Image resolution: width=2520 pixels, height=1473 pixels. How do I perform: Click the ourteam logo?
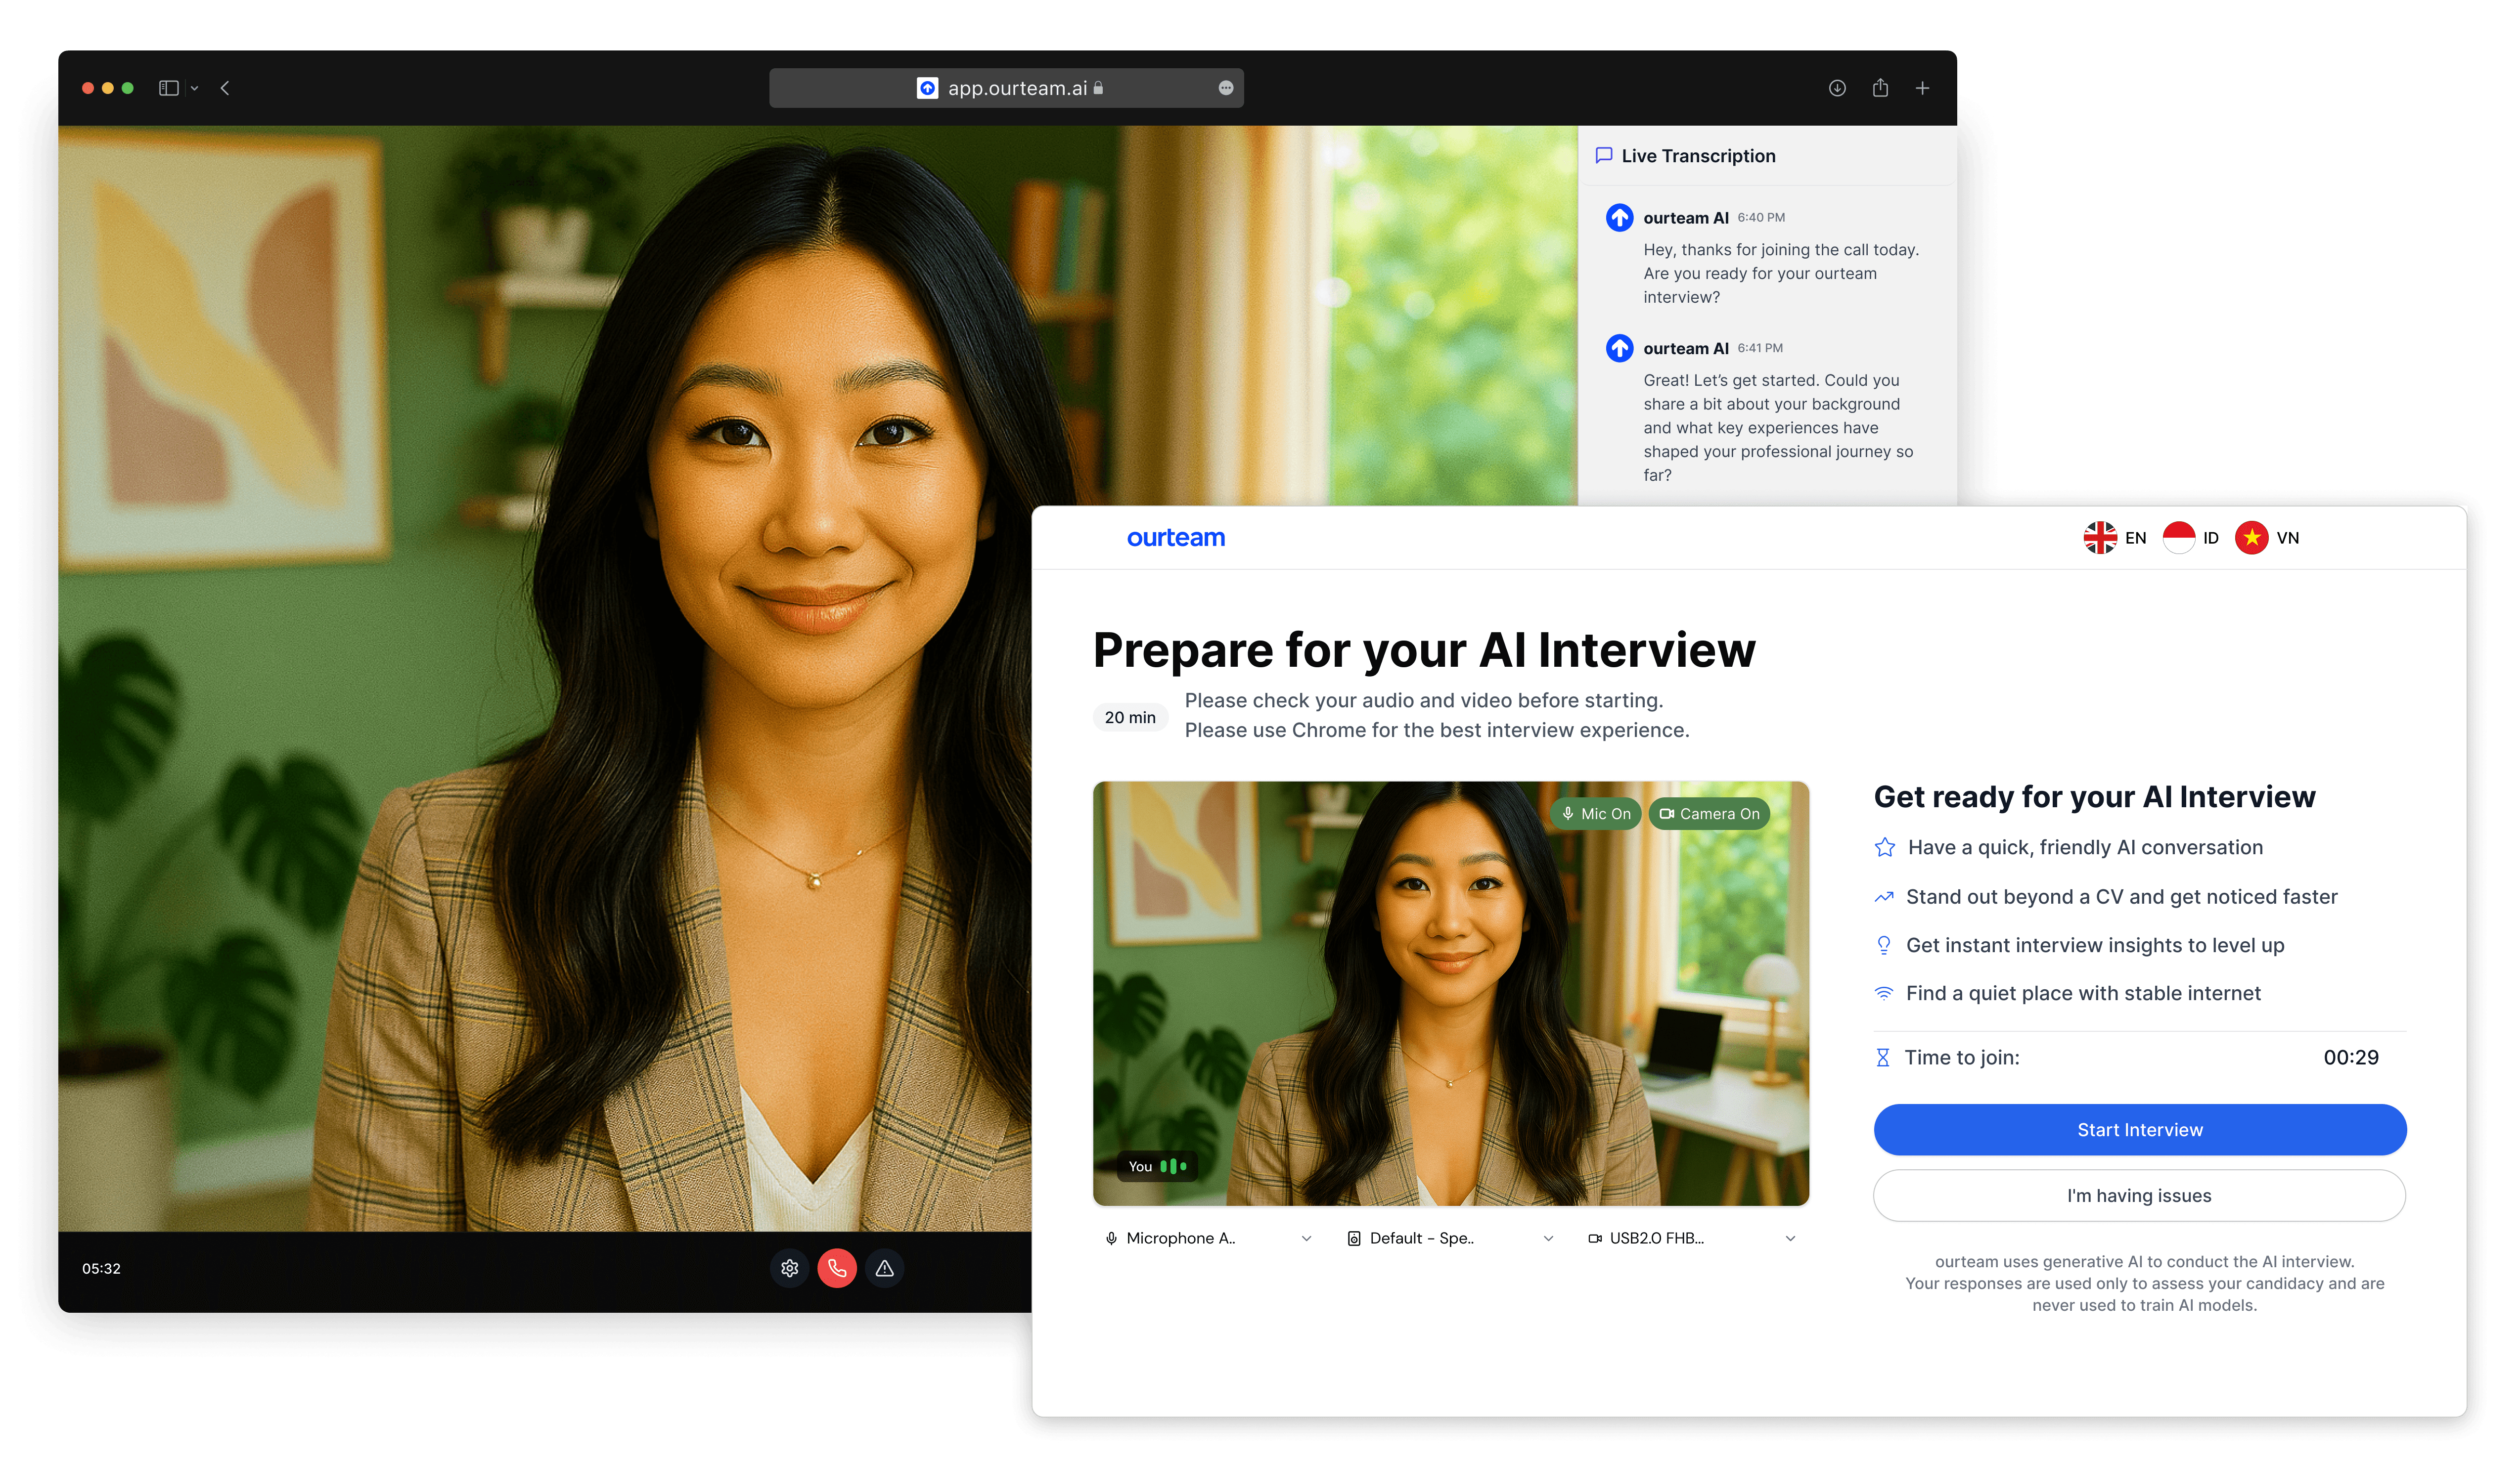(1175, 537)
